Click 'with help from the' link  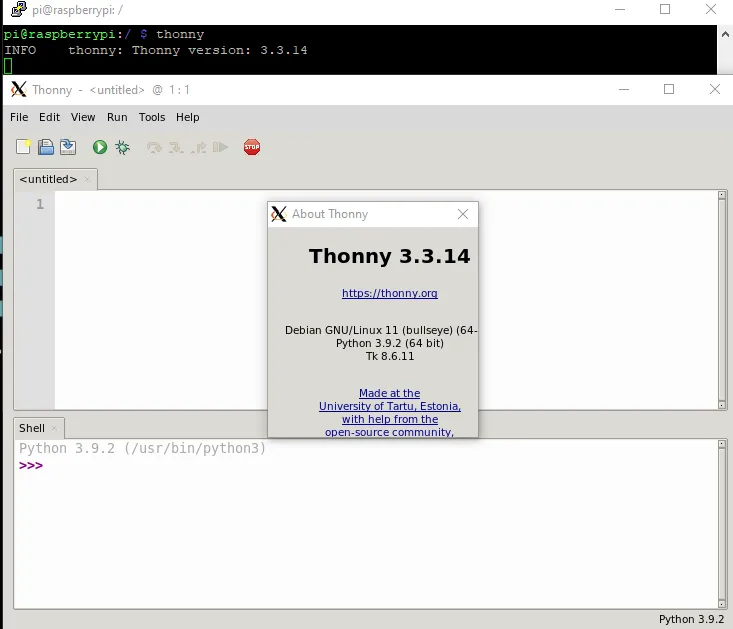tap(389, 419)
